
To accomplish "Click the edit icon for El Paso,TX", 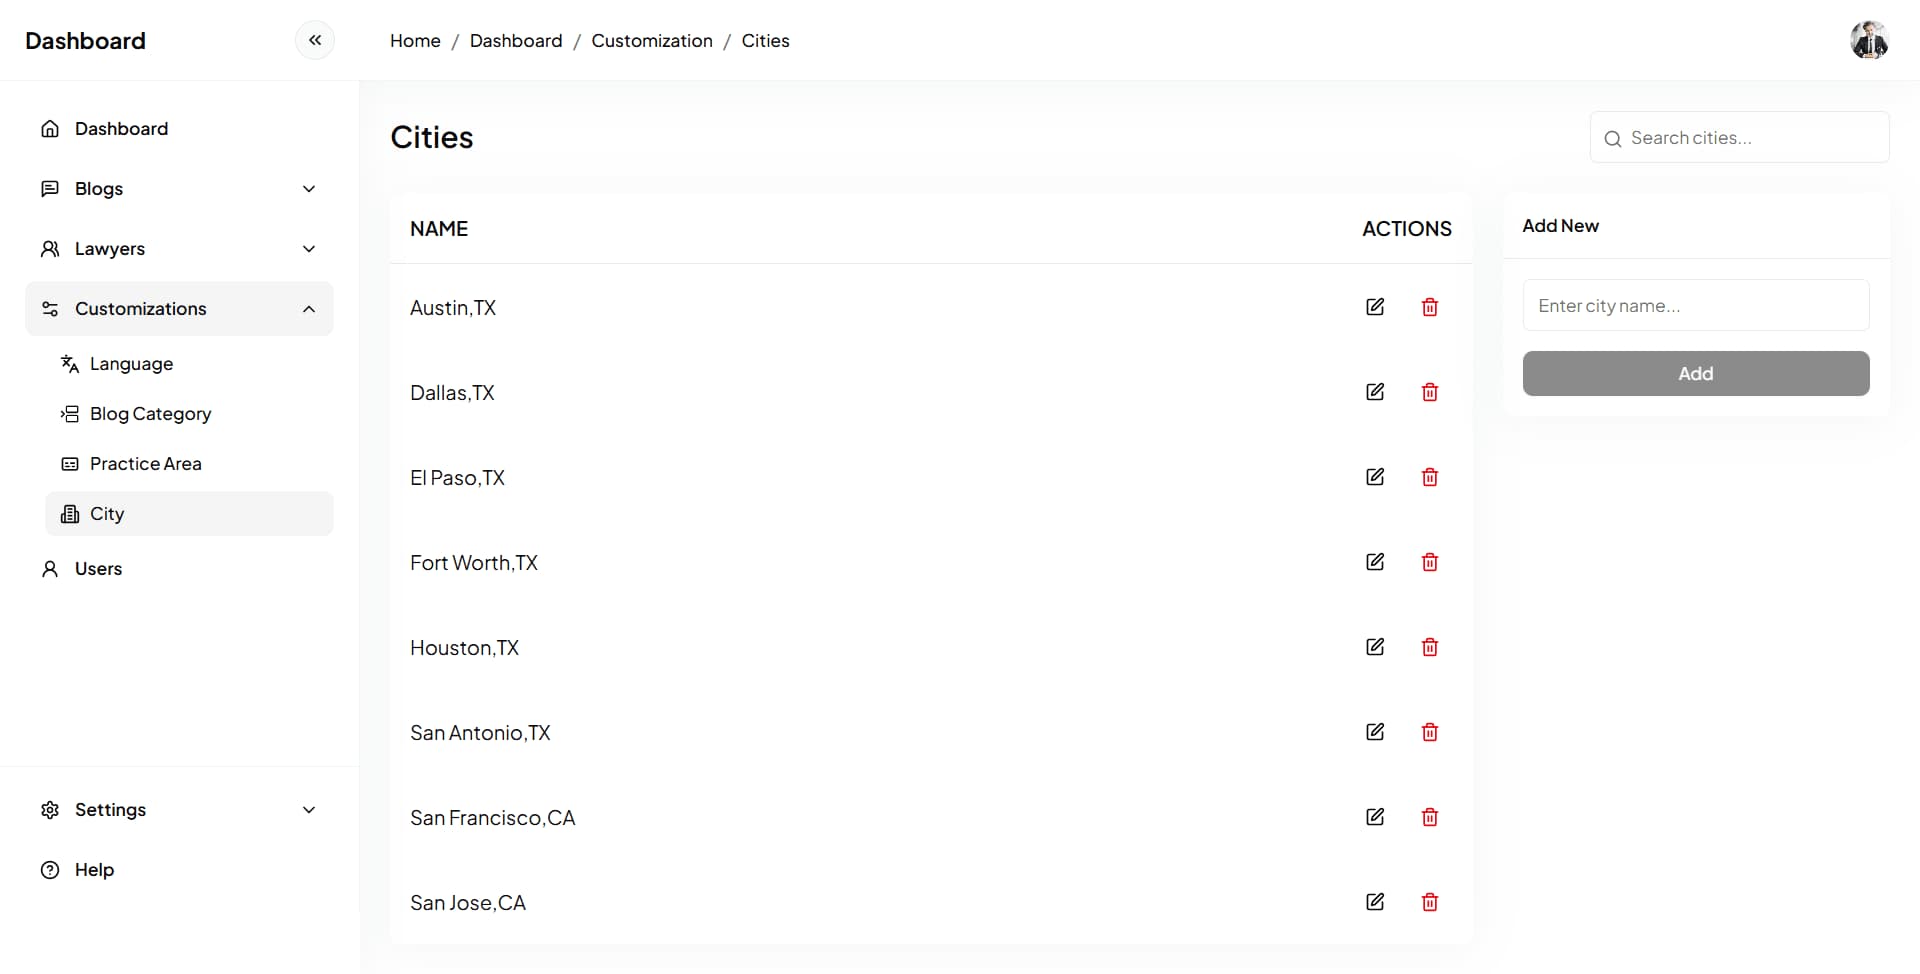I will pos(1375,477).
